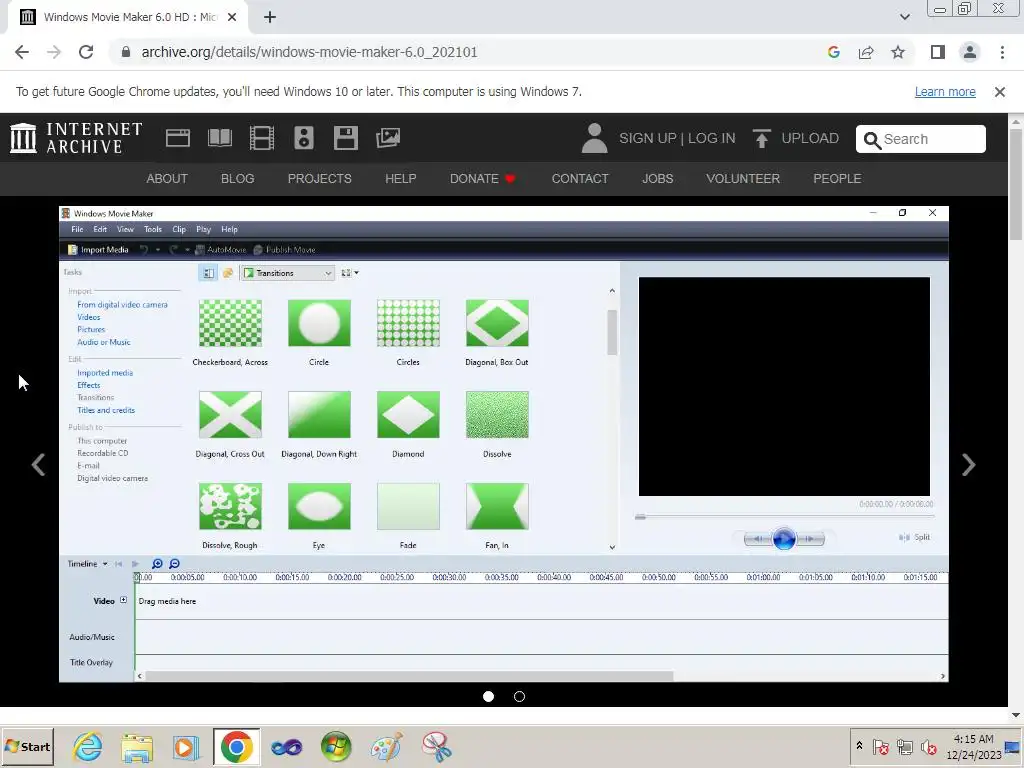Click the share page icon
1024x768 pixels.
pyautogui.click(x=866, y=52)
